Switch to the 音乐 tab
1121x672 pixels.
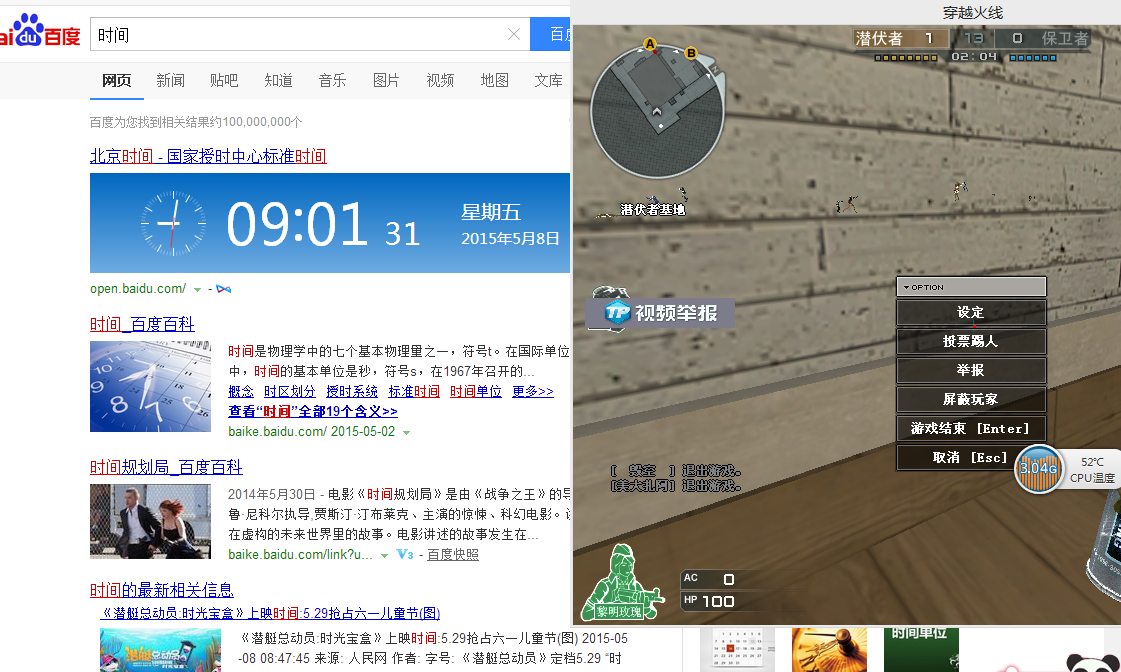(332, 81)
